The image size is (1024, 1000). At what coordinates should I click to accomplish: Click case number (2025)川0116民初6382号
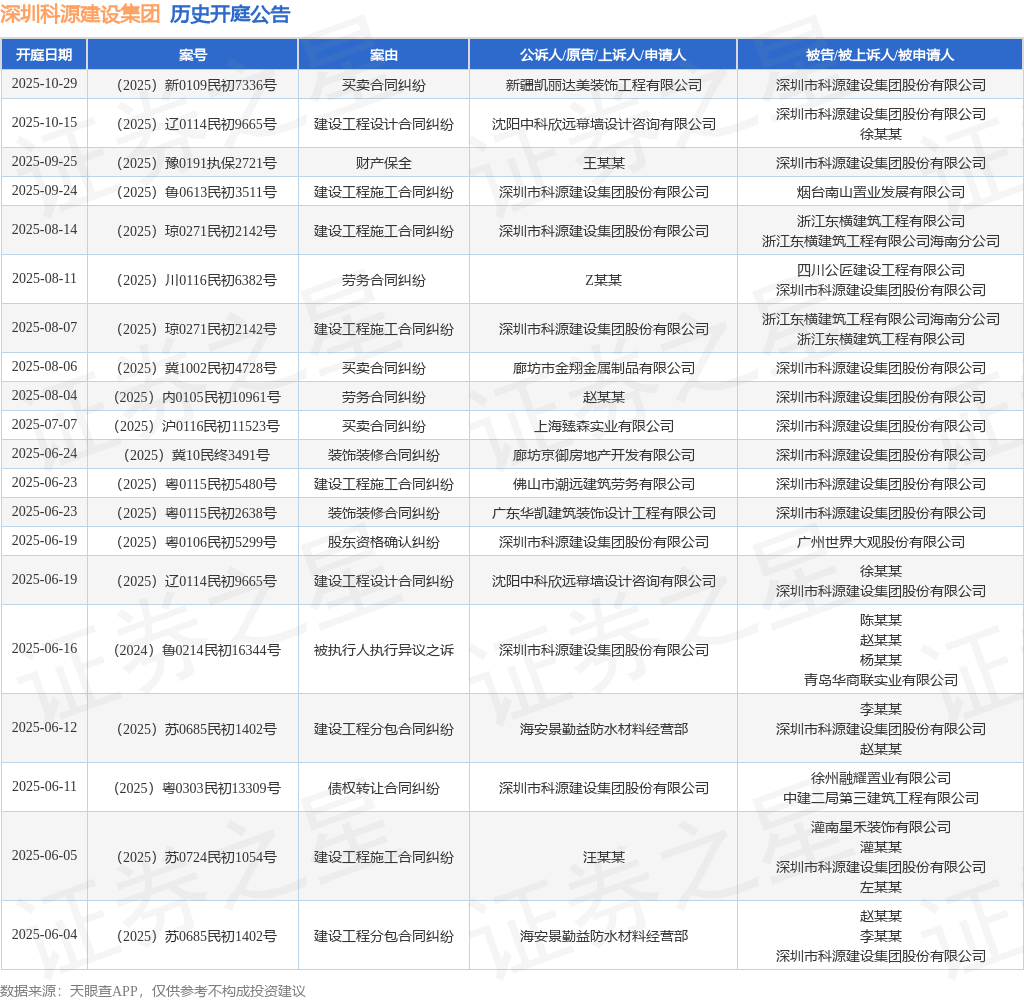pyautogui.click(x=196, y=280)
